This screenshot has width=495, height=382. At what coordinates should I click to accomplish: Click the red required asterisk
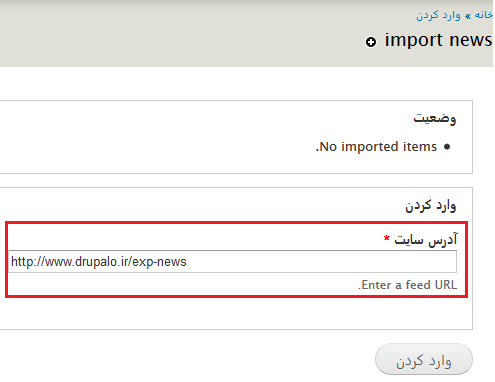387,239
